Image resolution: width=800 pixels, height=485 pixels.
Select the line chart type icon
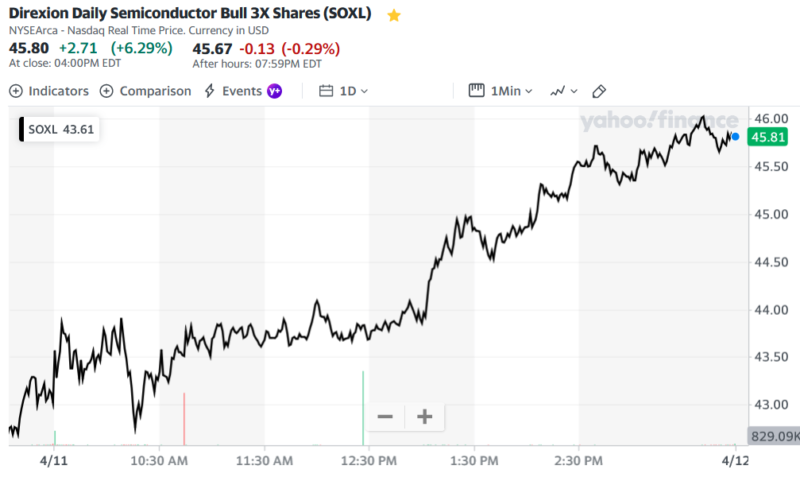click(x=557, y=91)
